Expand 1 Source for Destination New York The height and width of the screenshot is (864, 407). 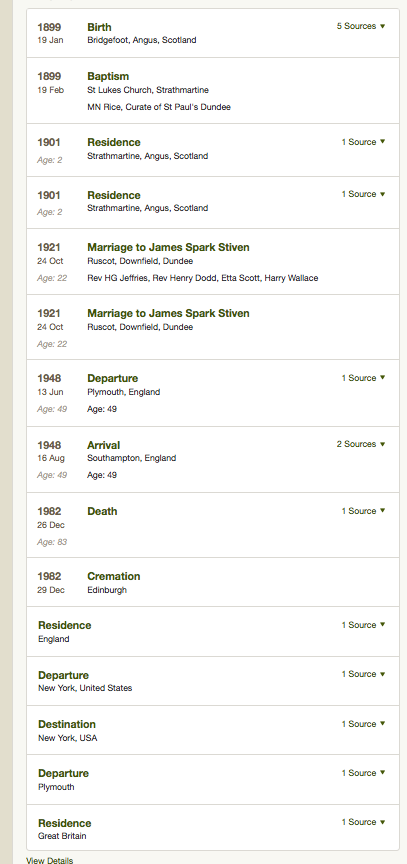pyautogui.click(x=363, y=724)
